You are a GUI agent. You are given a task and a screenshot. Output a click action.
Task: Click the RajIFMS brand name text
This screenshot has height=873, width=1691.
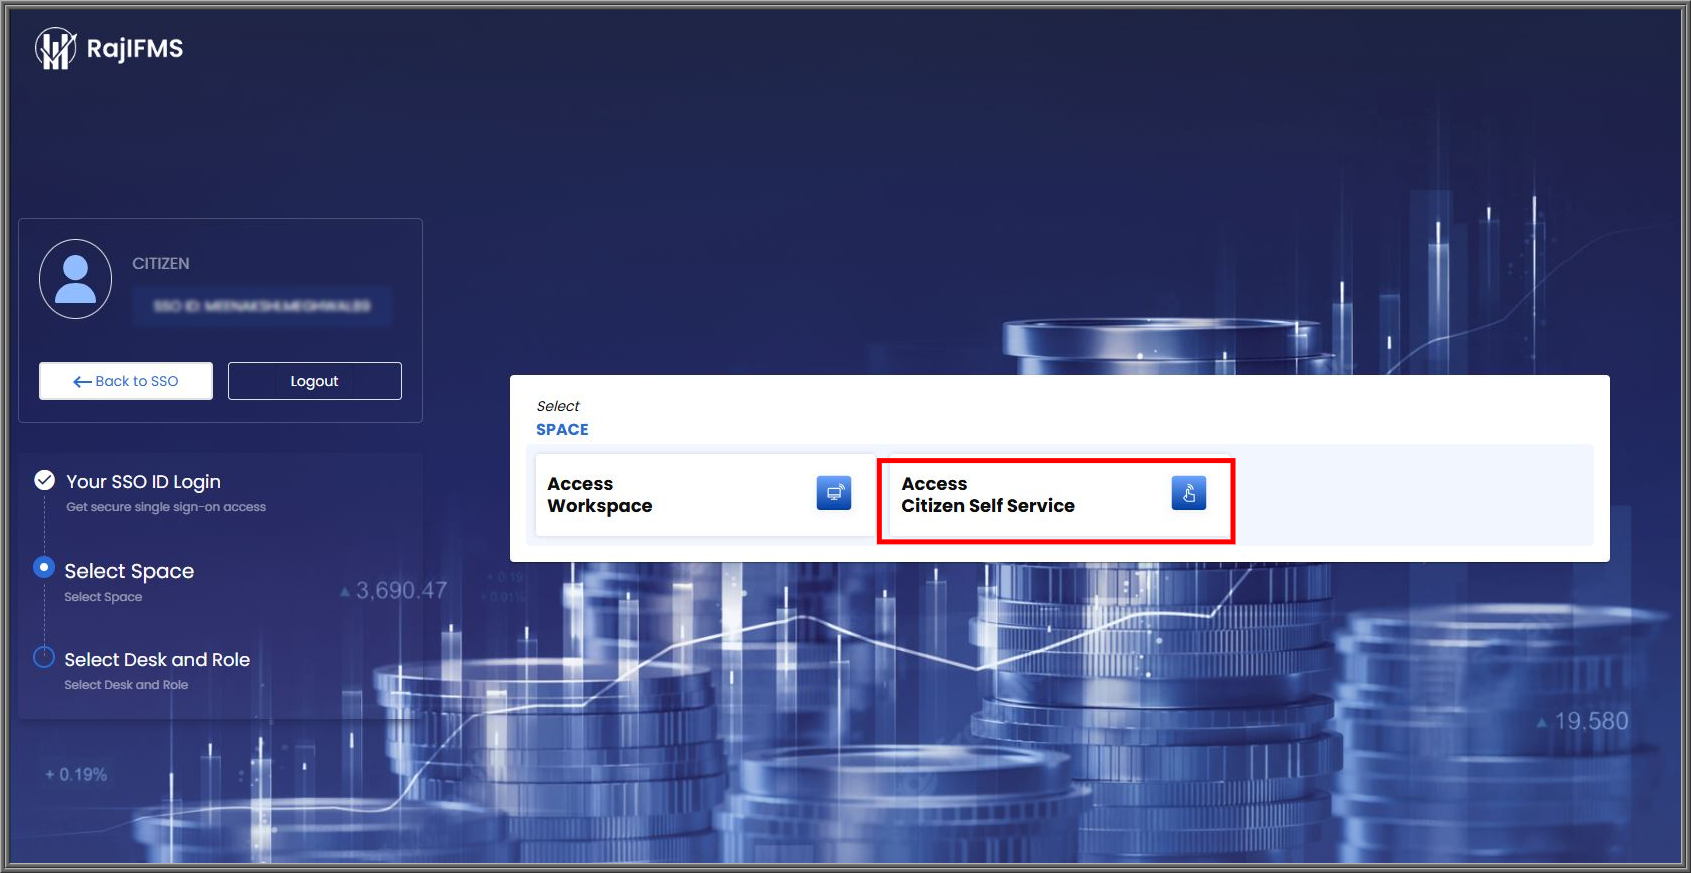135,48
